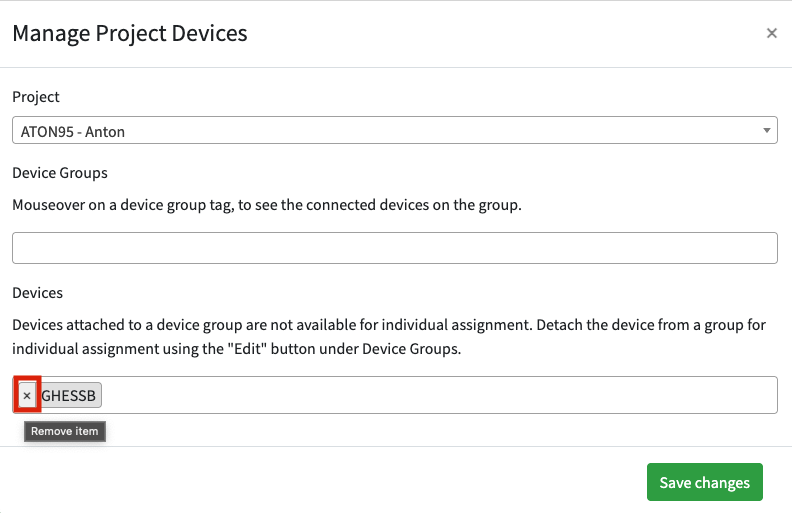Screen dimensions: 792x513
Task: Click the "Project" field label
Action: point(36,97)
